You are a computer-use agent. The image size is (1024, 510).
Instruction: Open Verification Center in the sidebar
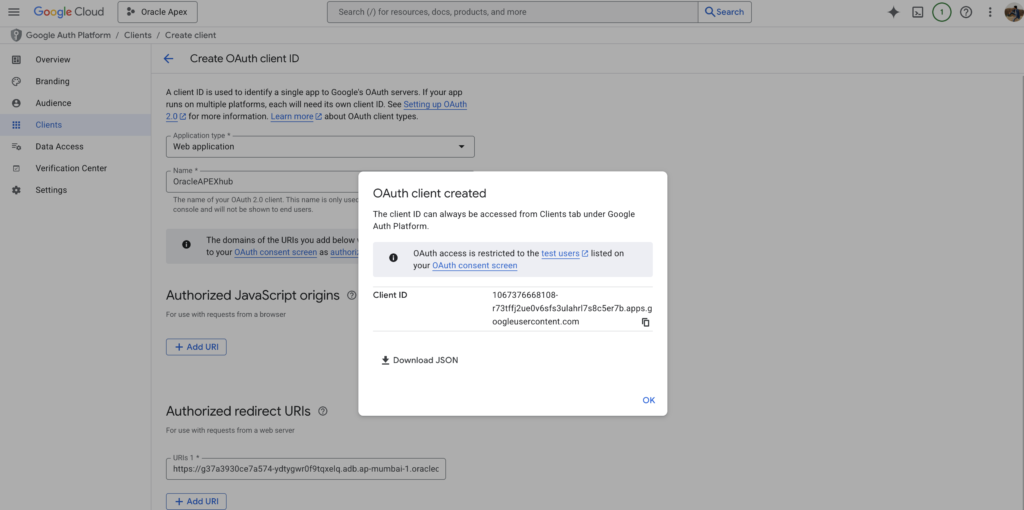point(71,168)
